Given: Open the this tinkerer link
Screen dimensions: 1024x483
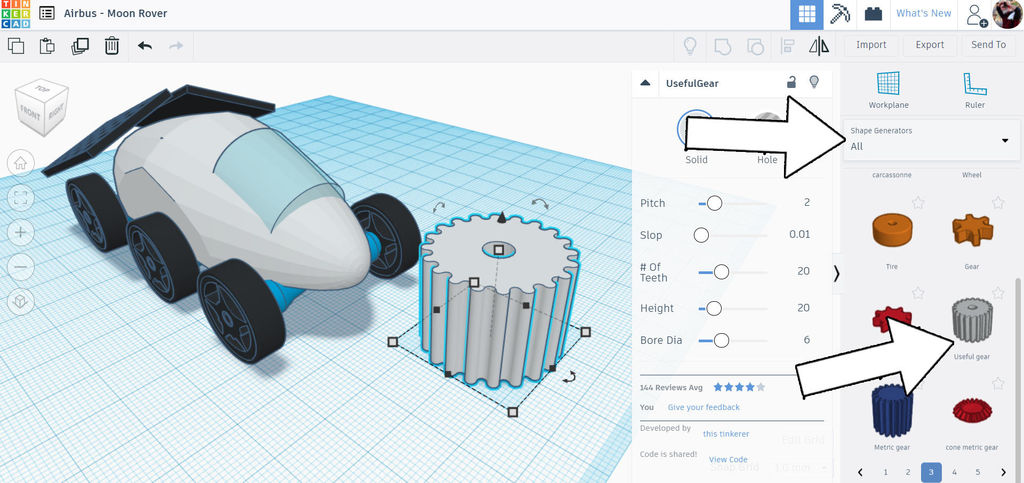Looking at the screenshot, I should 726,433.
